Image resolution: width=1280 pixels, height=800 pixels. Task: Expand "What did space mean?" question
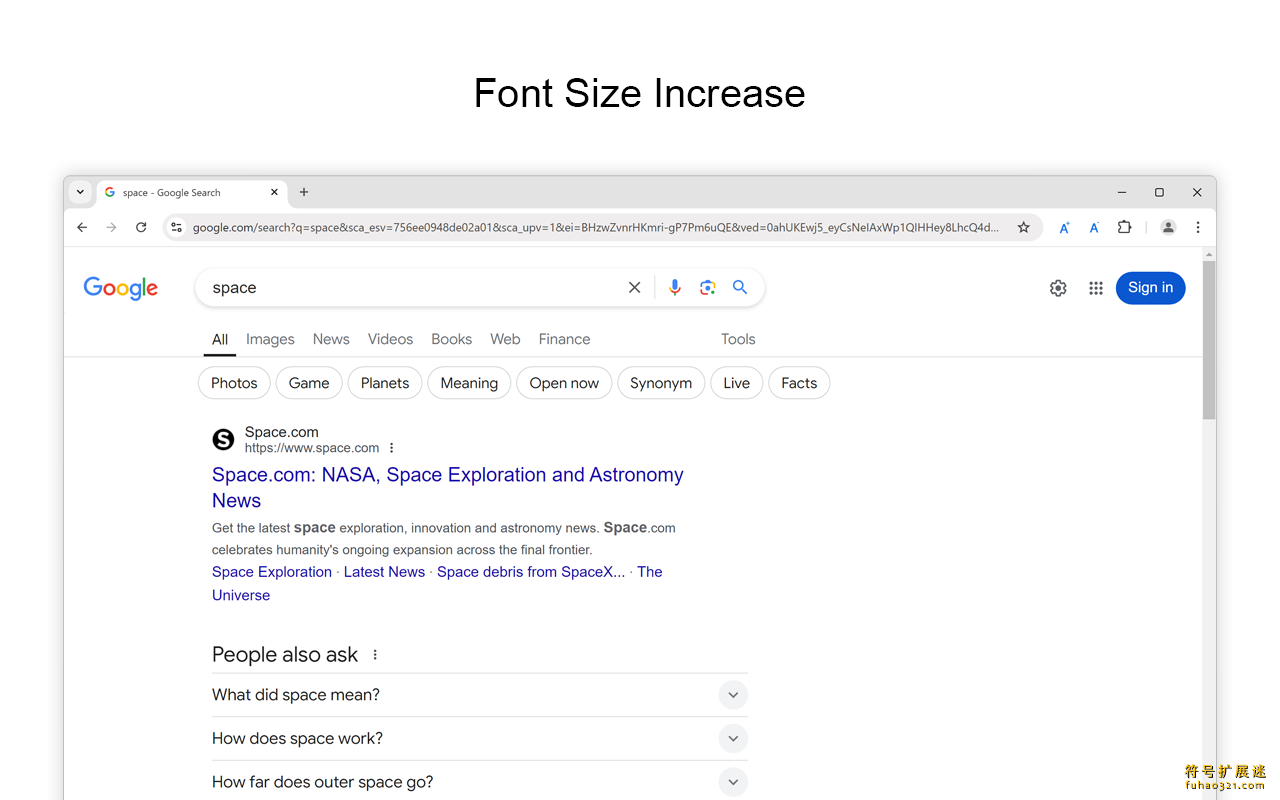(733, 695)
